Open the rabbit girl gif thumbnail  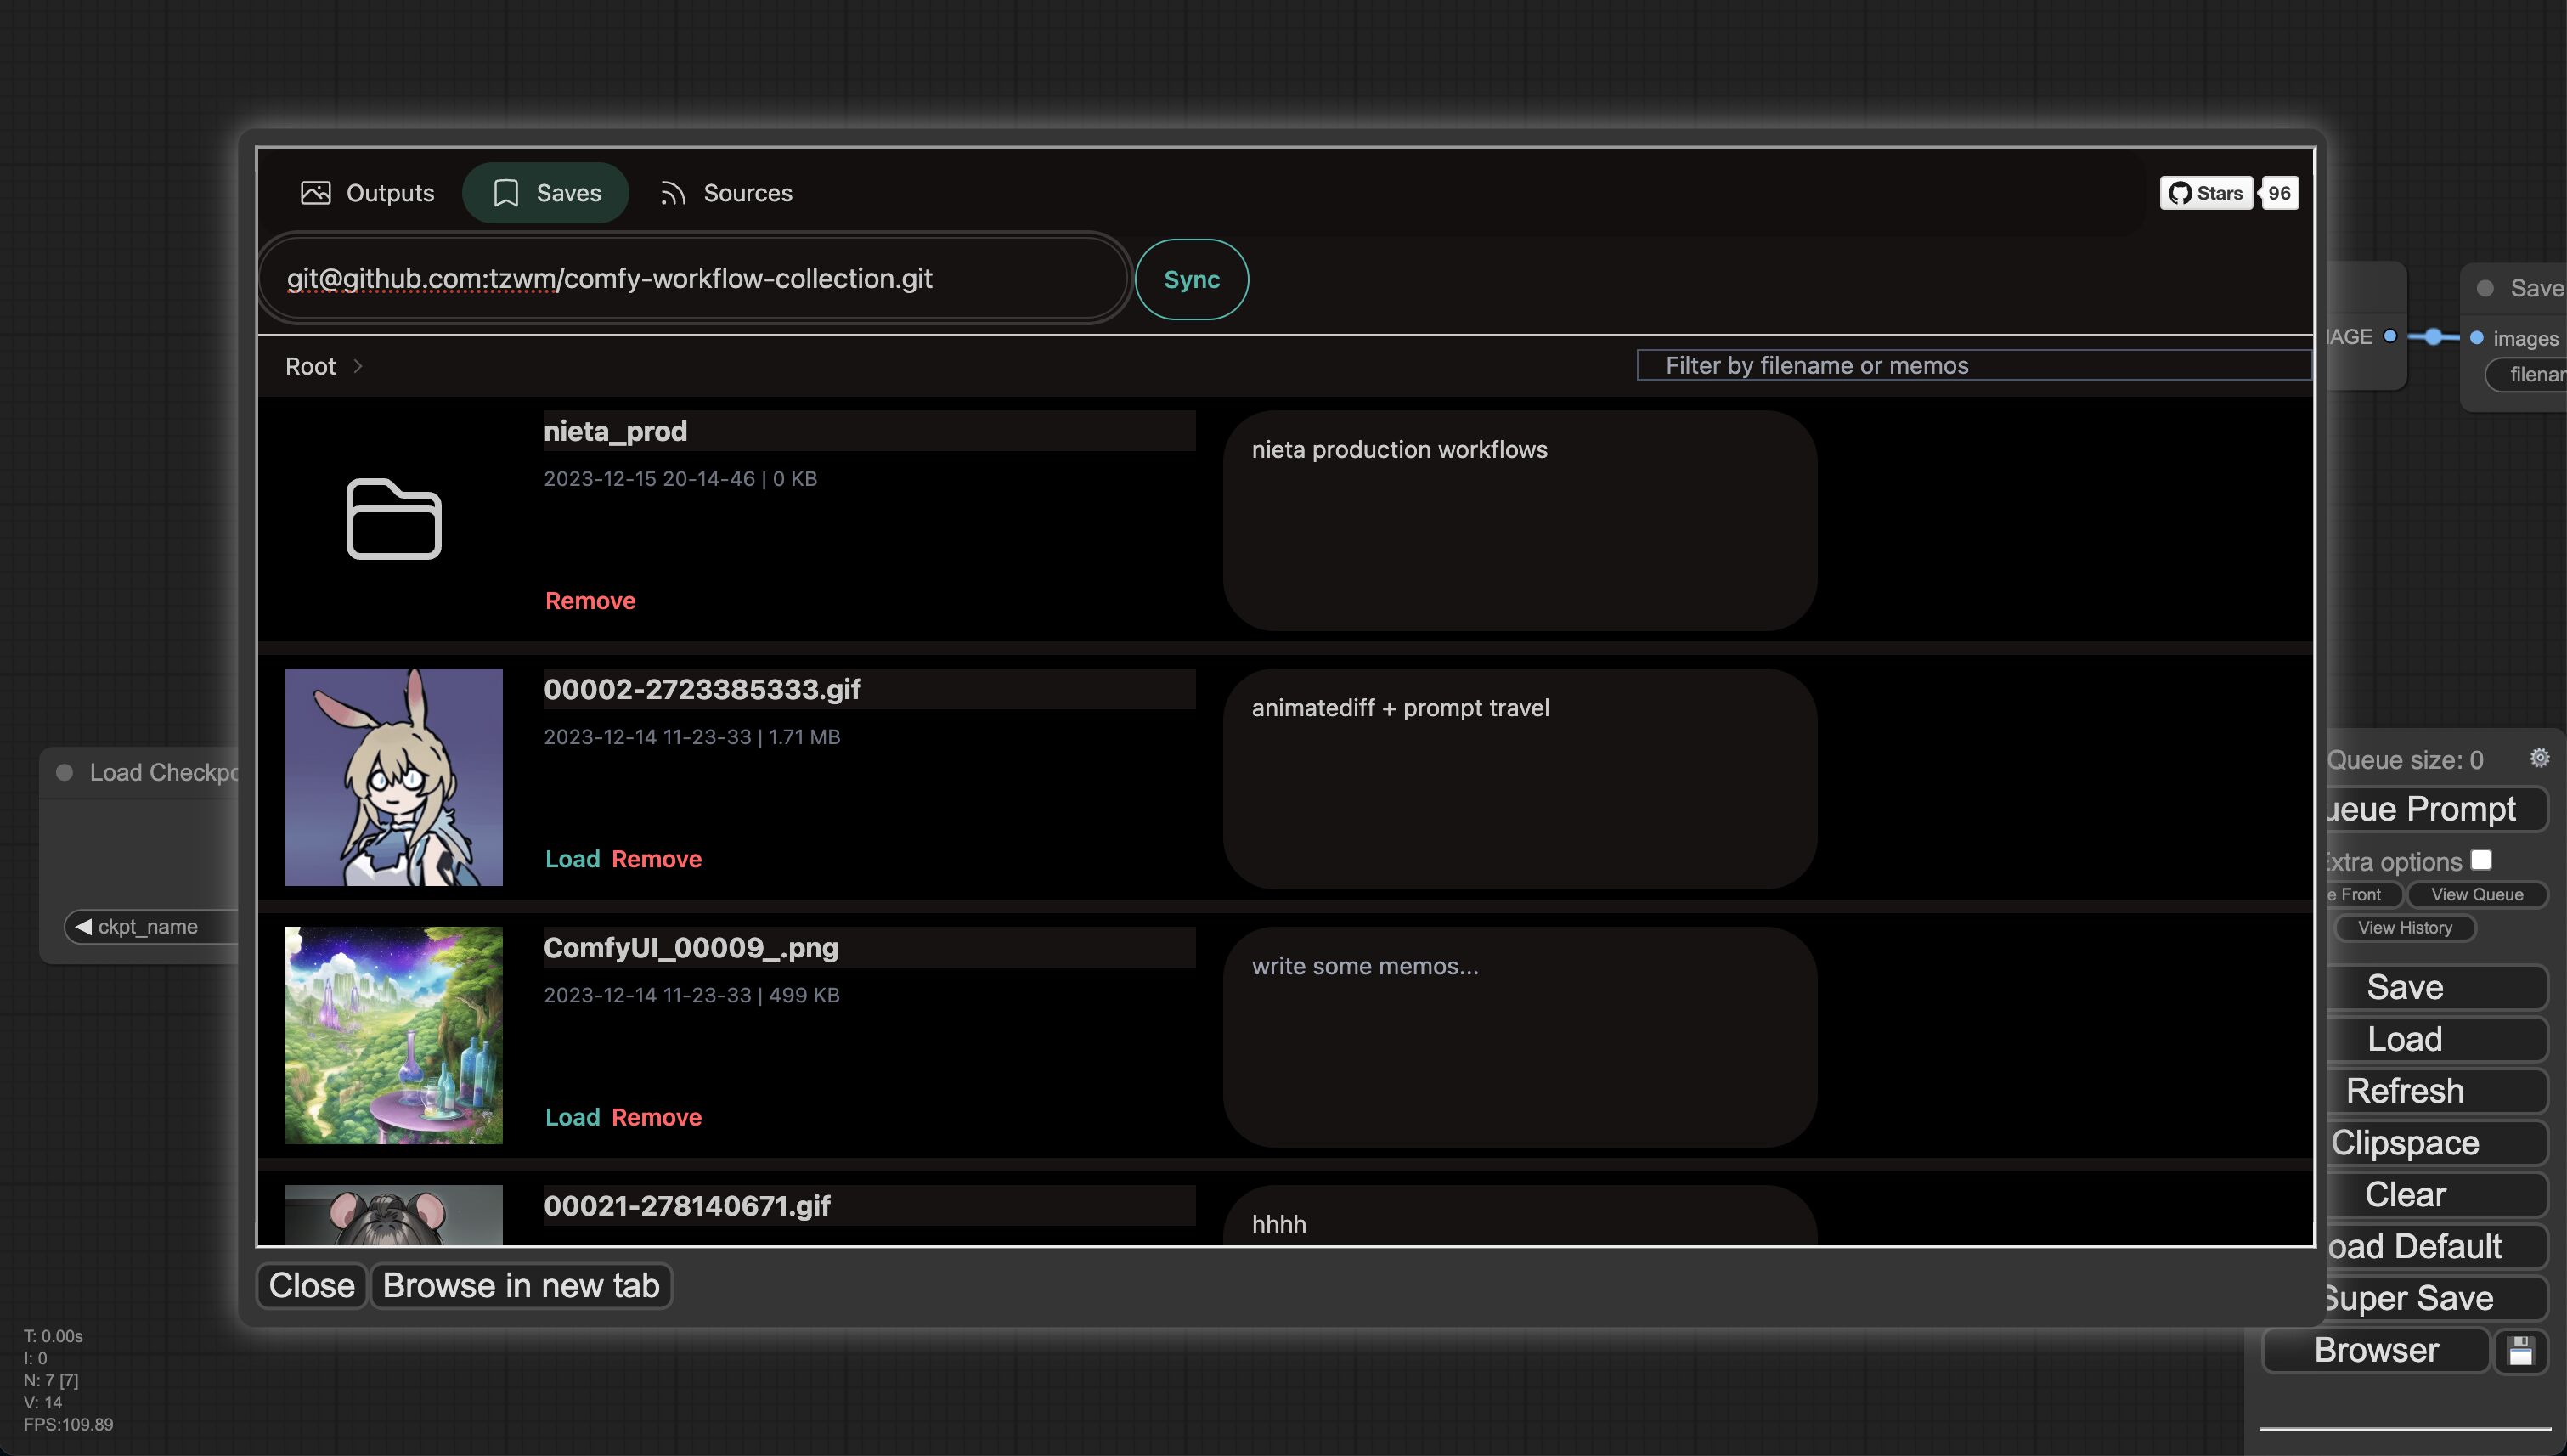coord(393,777)
